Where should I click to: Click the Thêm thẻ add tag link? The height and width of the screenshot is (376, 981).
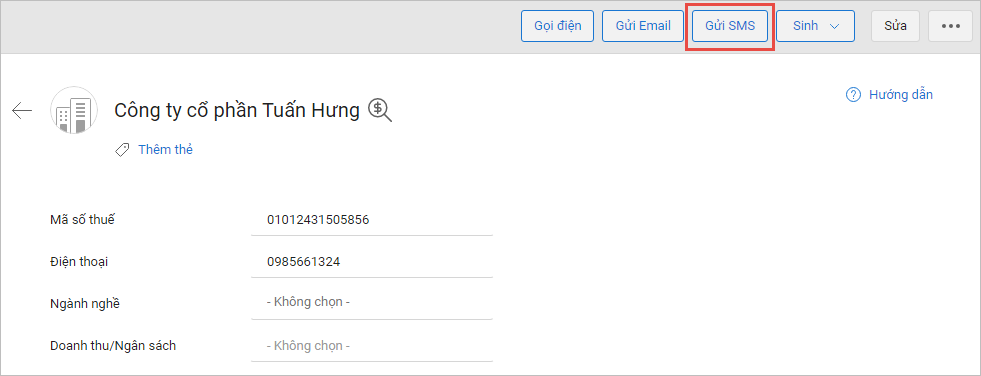coord(165,150)
